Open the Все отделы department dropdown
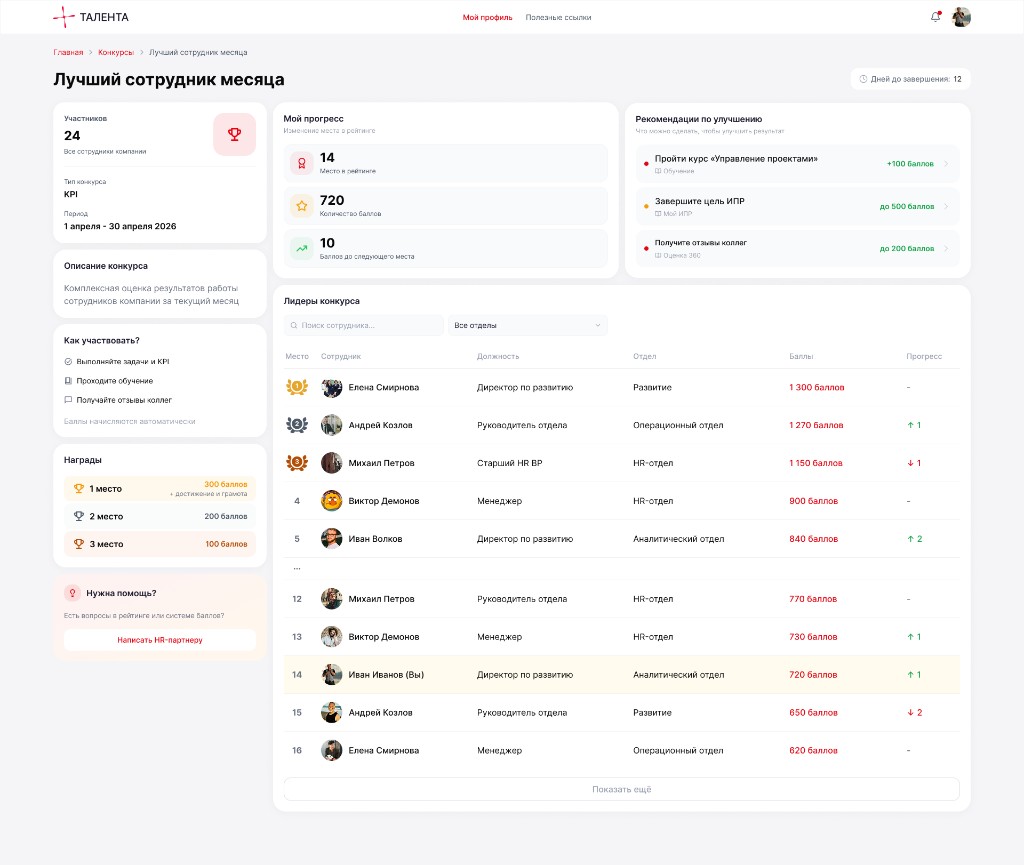Viewport: 1024px width, 865px height. click(528, 325)
